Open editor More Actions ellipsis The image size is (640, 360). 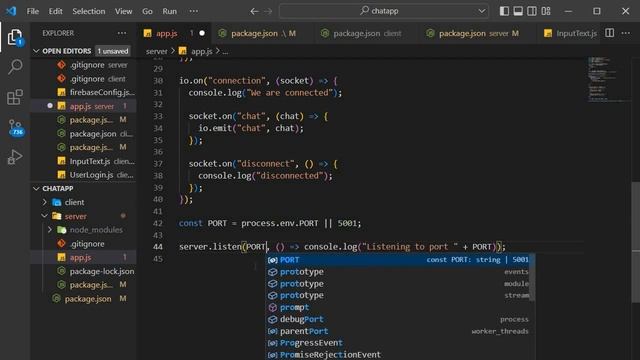(626, 33)
